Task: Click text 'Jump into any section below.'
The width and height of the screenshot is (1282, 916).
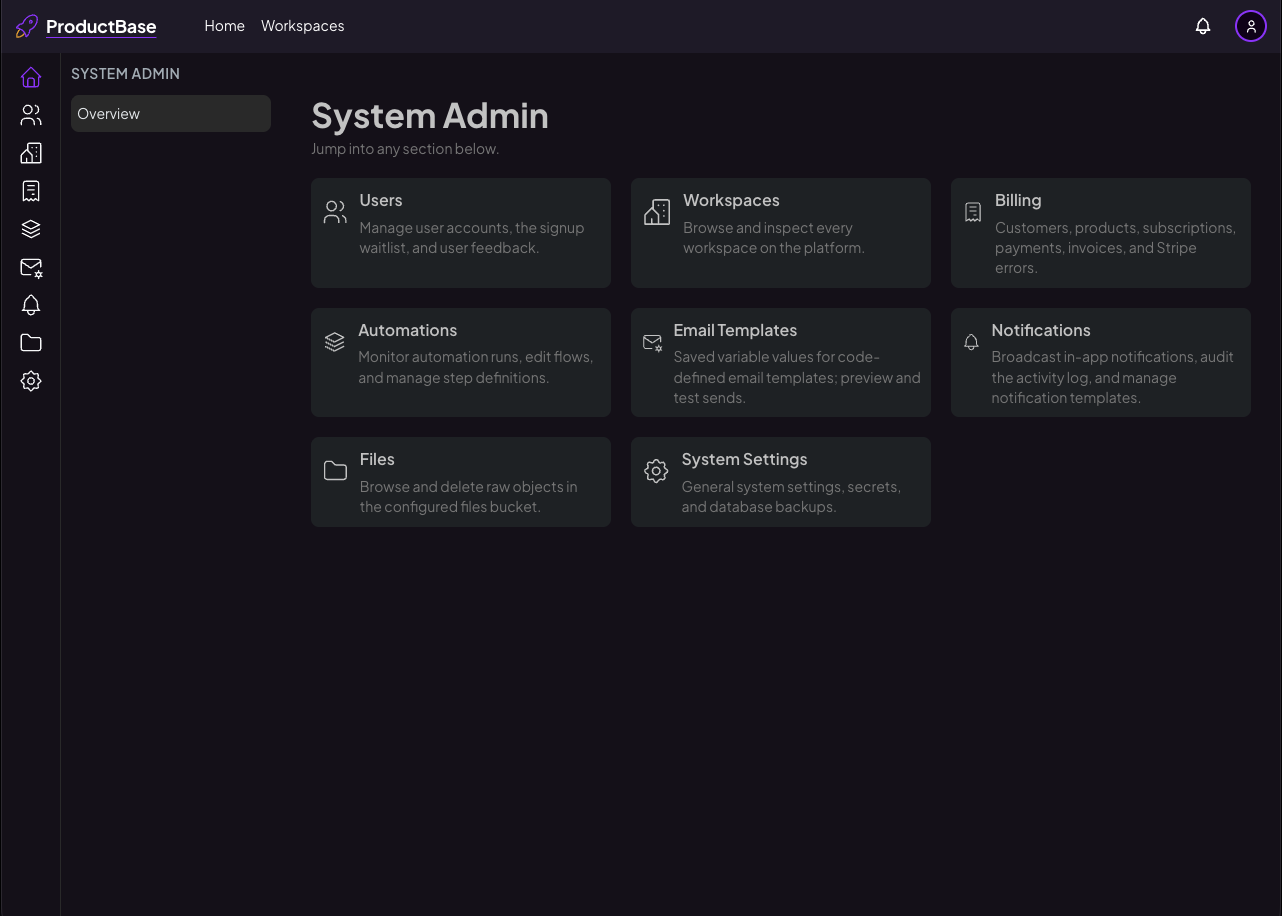Action: pyautogui.click(x=405, y=149)
